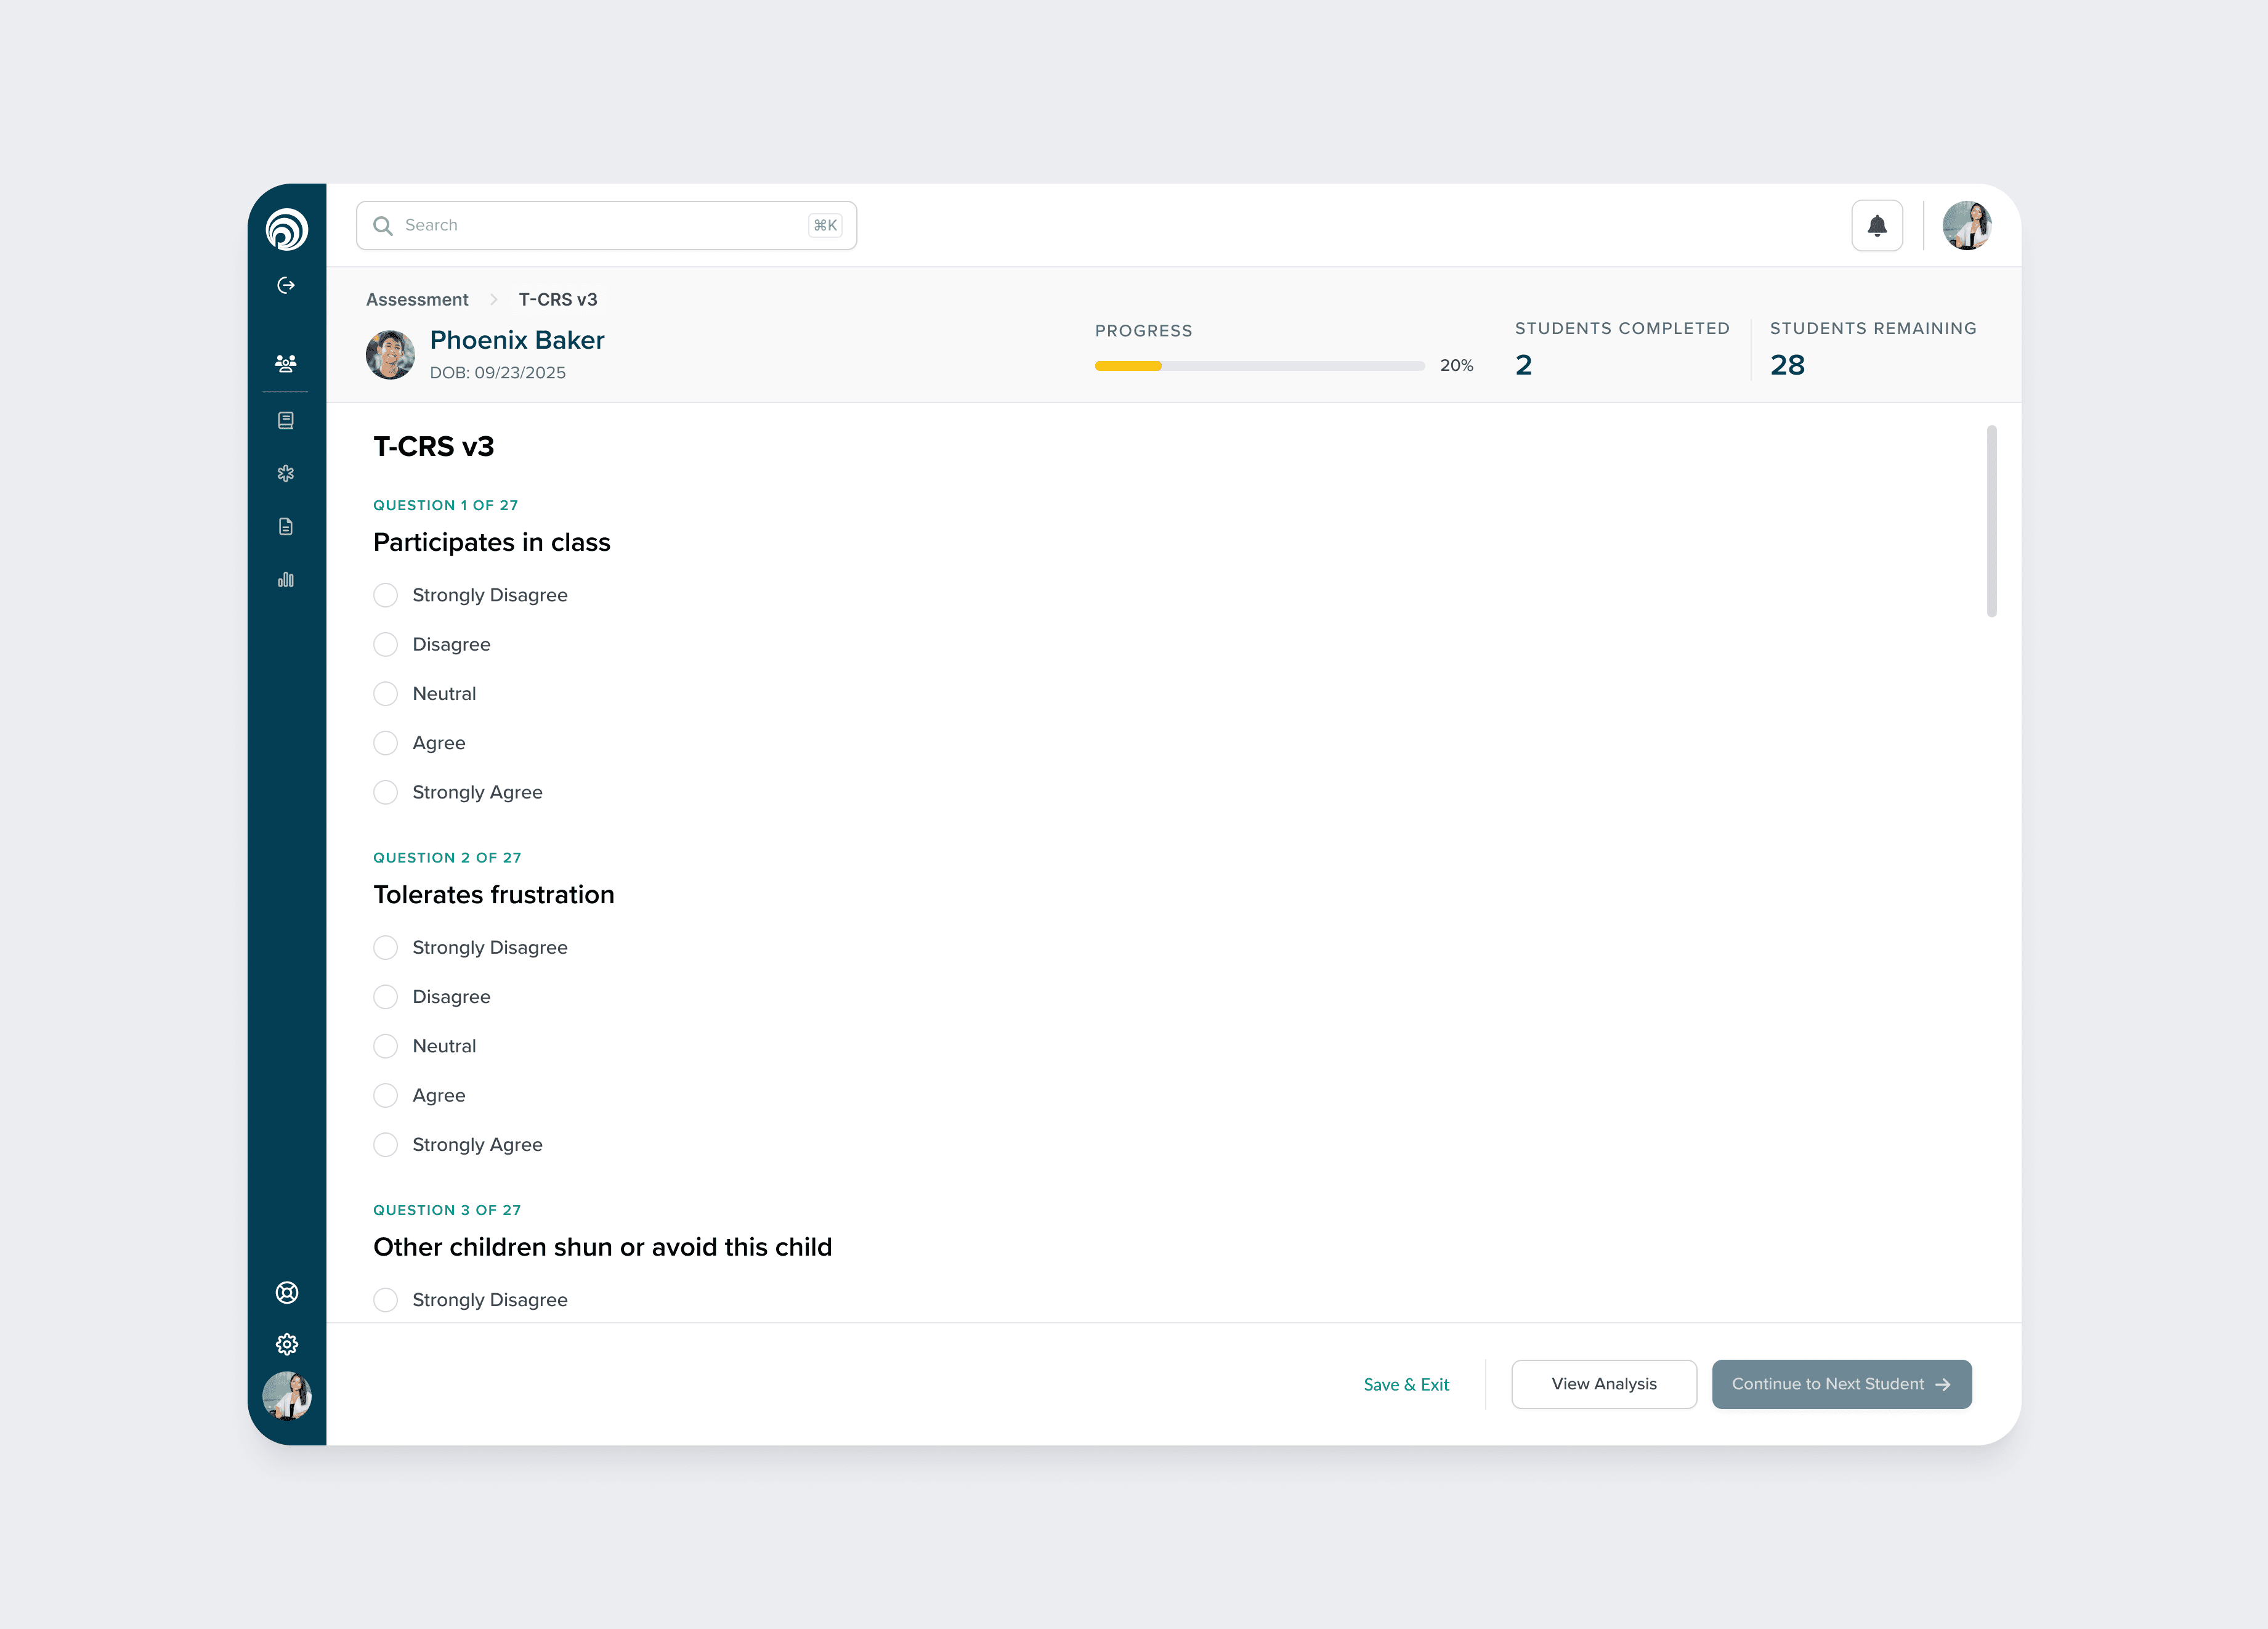Open the document icon in sidebar
This screenshot has height=1629, width=2268.
(x=286, y=527)
